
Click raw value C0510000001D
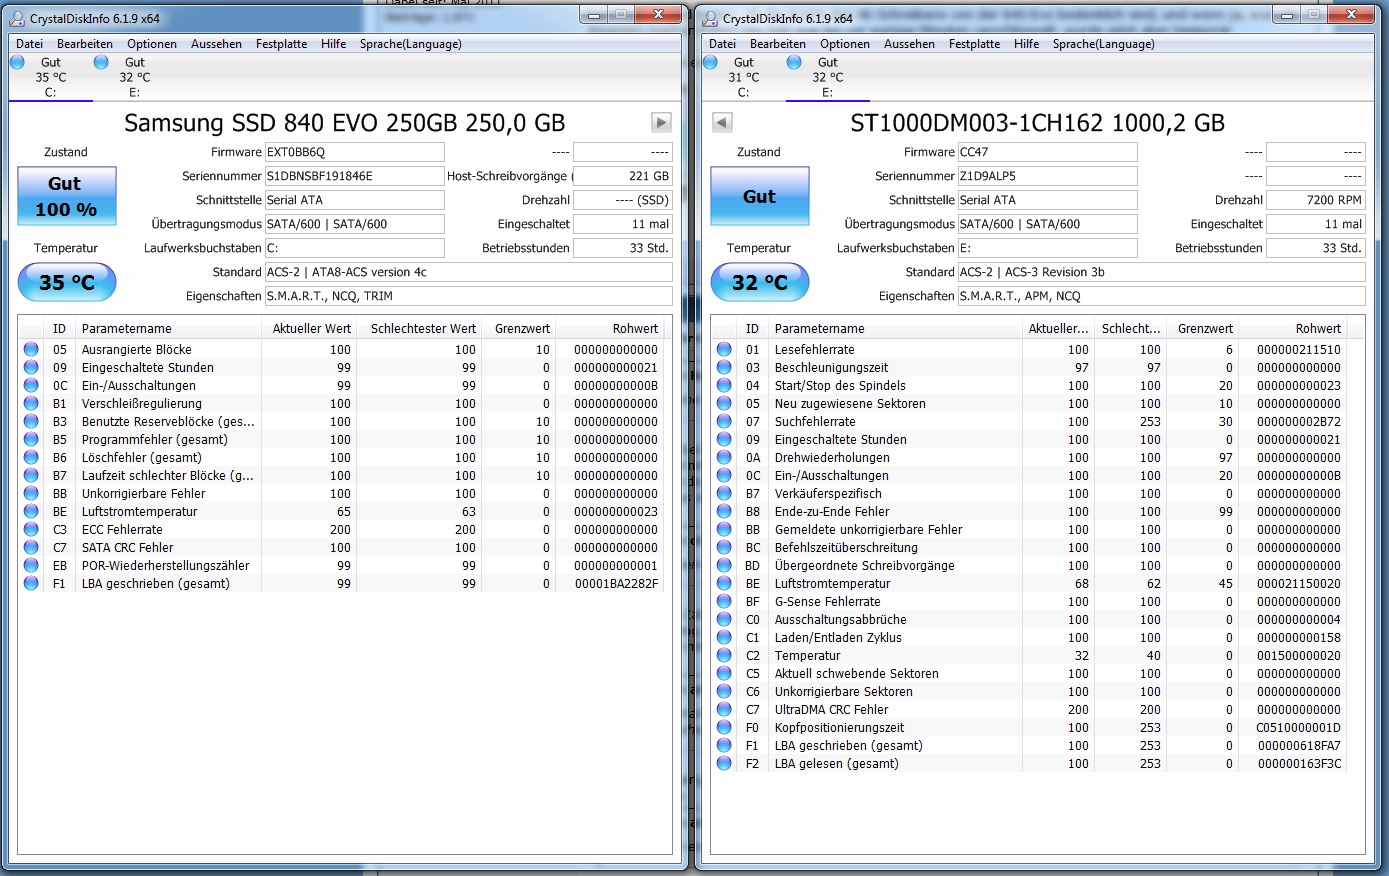1298,727
